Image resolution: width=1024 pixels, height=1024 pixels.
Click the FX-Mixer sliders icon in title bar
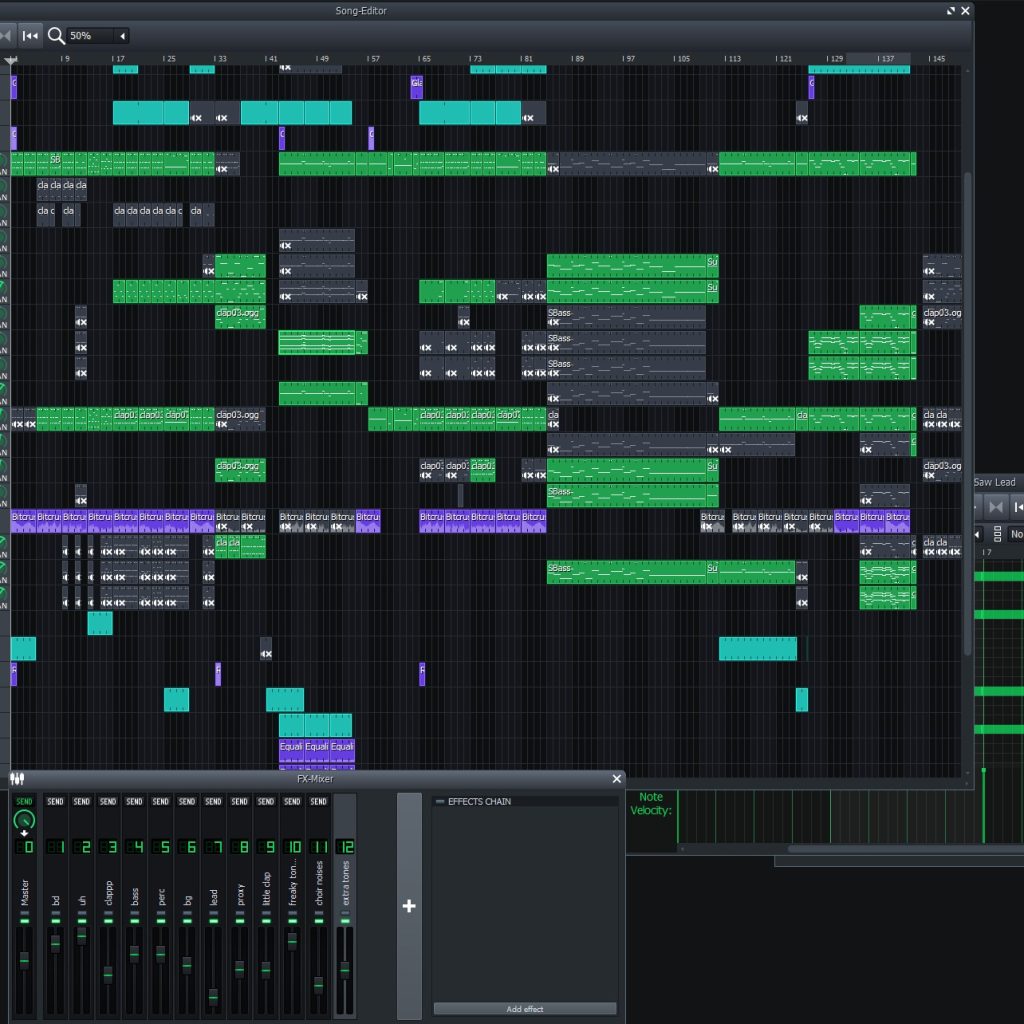click(17, 778)
